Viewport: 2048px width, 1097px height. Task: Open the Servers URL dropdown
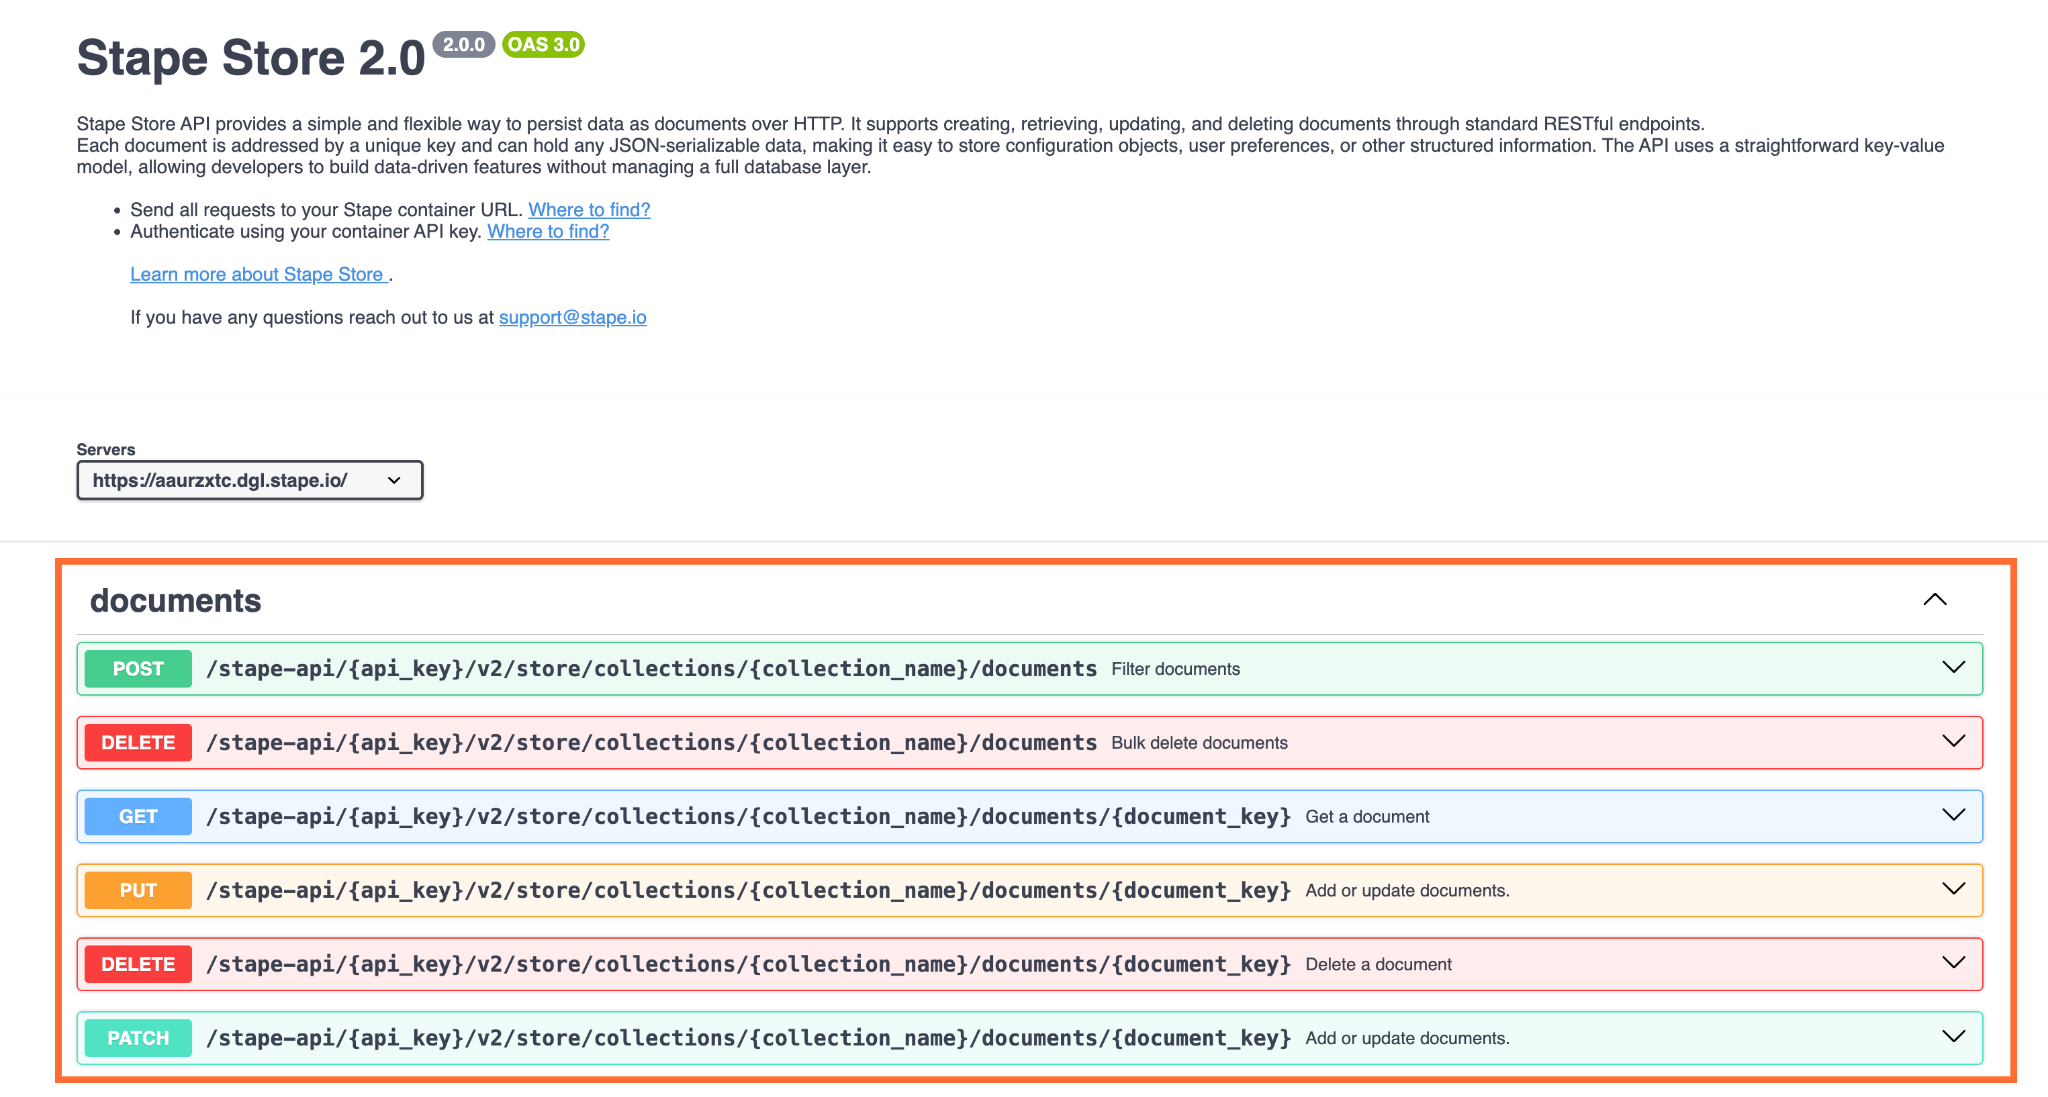tap(250, 480)
